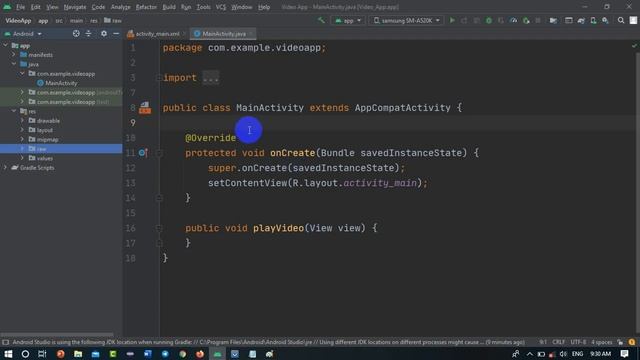Viewport: 640px width, 360px height.
Task: Open the File menu
Action: tap(20, 7)
